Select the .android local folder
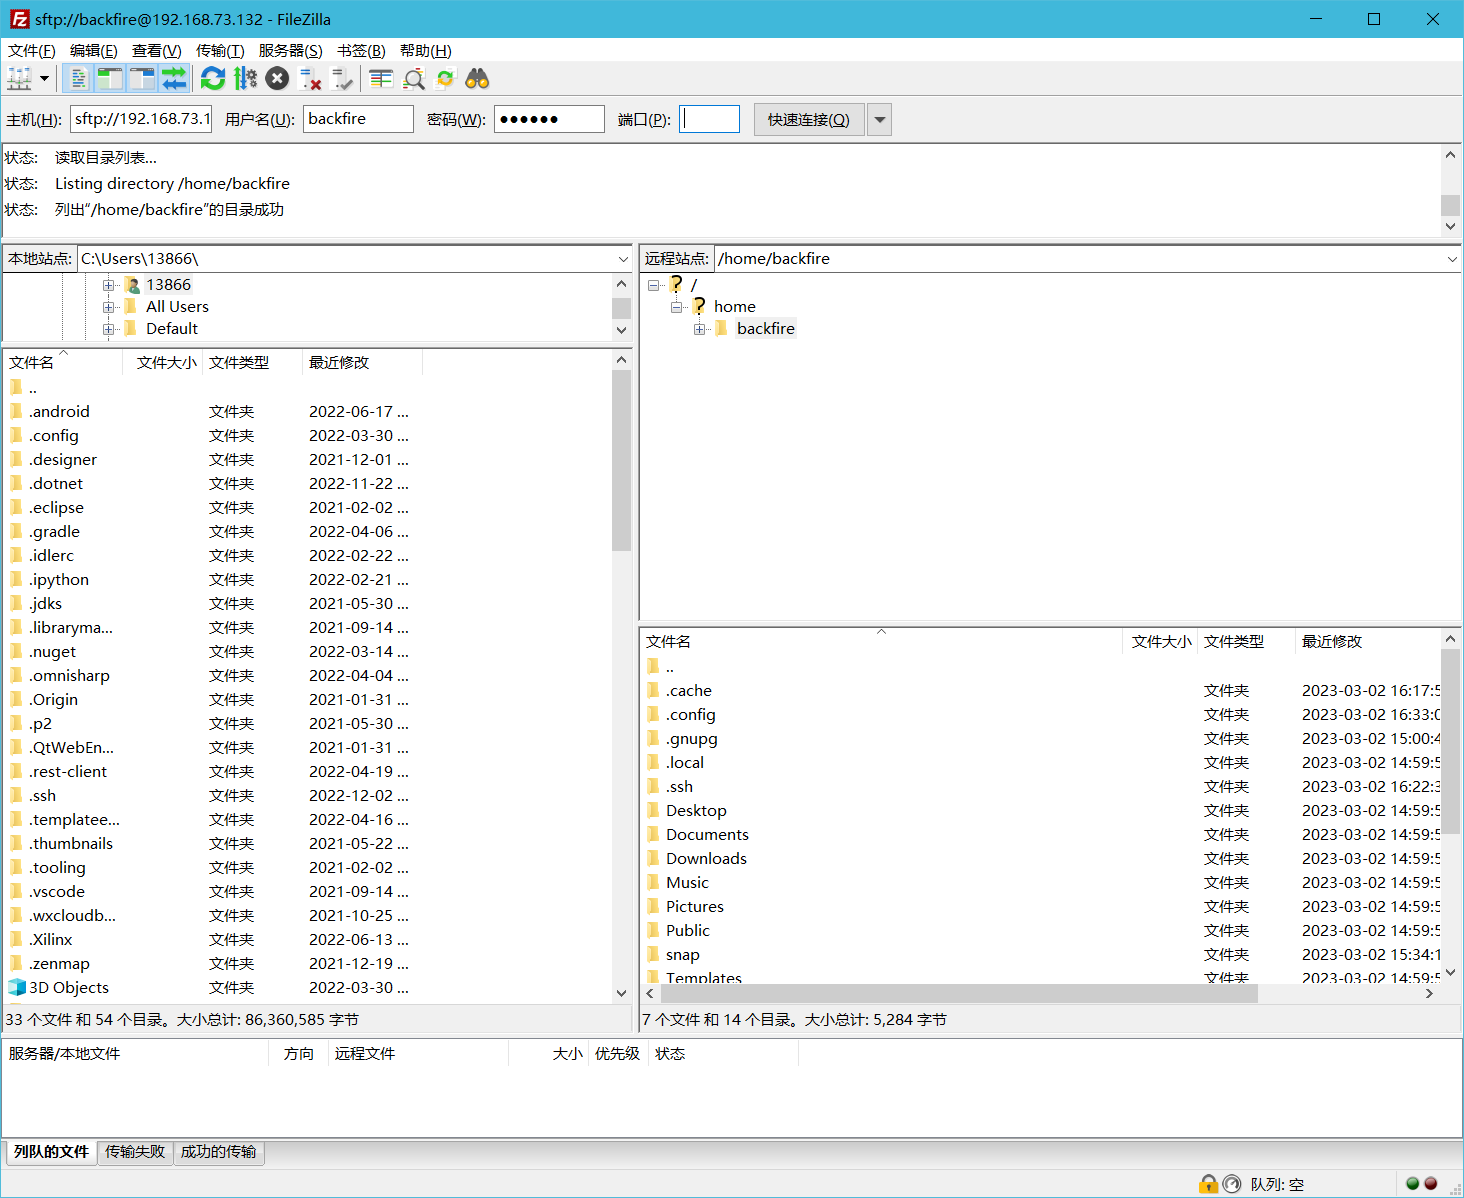 [59, 412]
